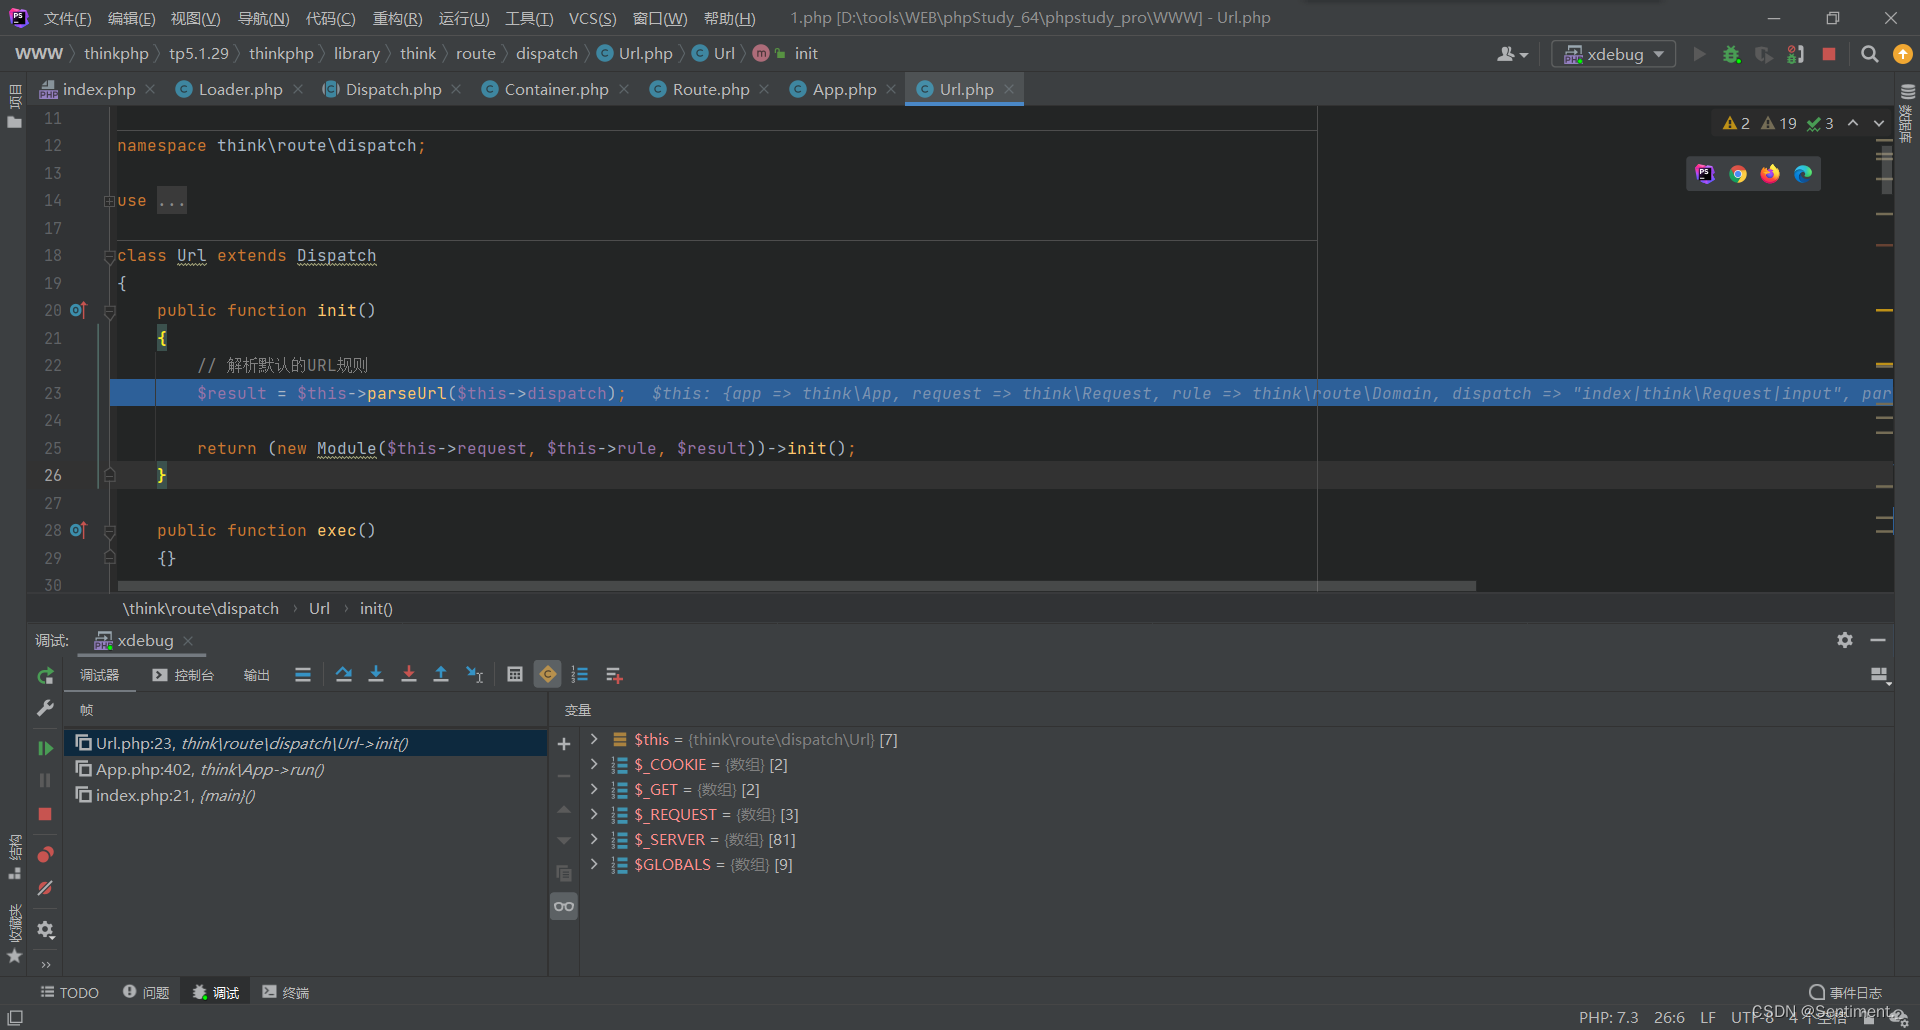Click the Step Over debugger icon

click(x=343, y=675)
